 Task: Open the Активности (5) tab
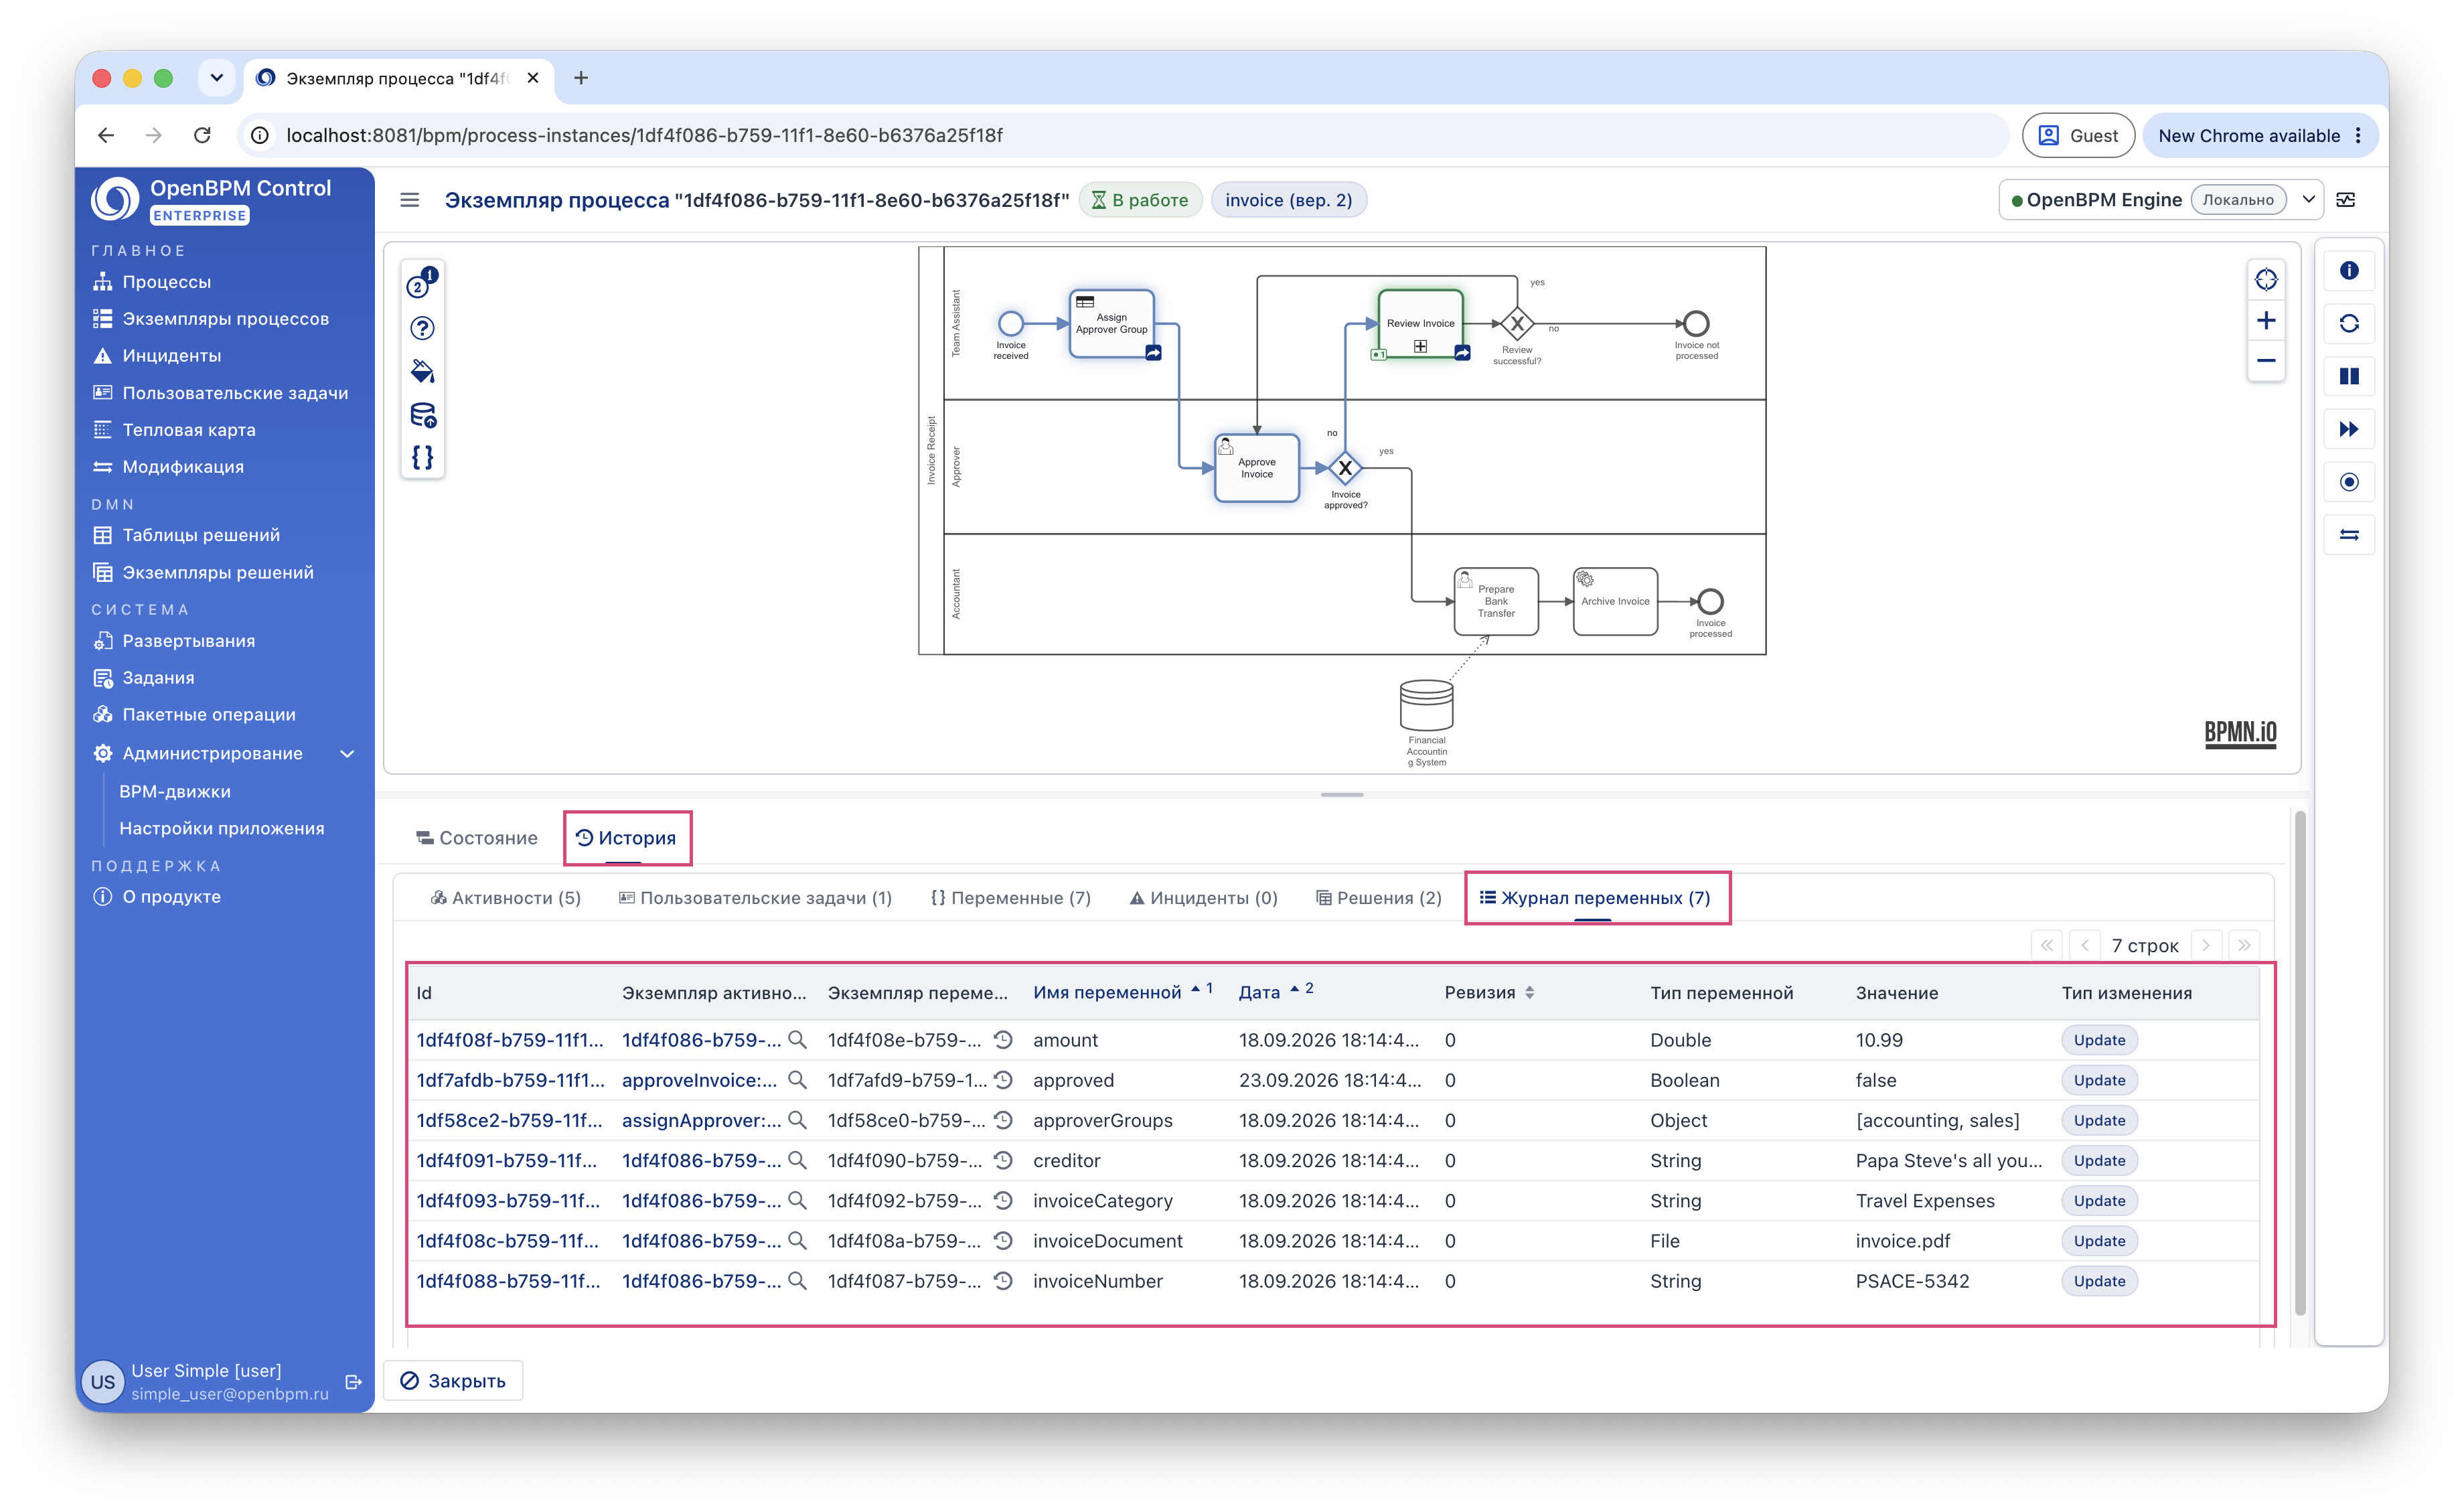[505, 898]
